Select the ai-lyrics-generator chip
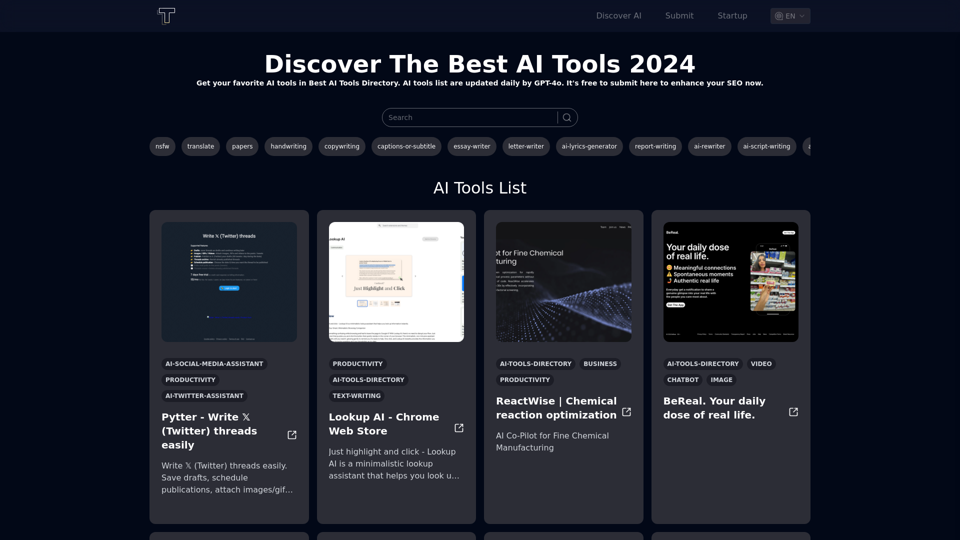Screen dimensions: 960x540 tap(589, 146)
